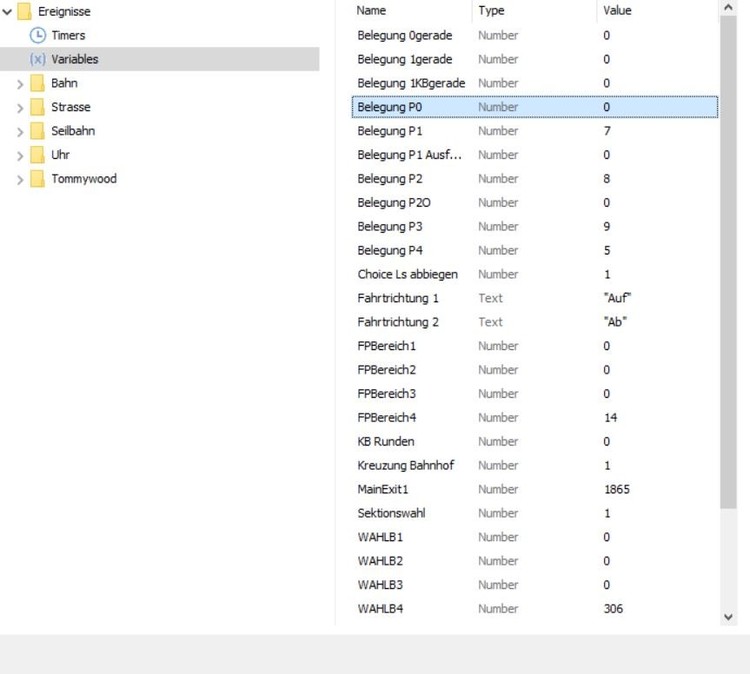
Task: Click the Strasse folder icon
Action: coord(37,107)
